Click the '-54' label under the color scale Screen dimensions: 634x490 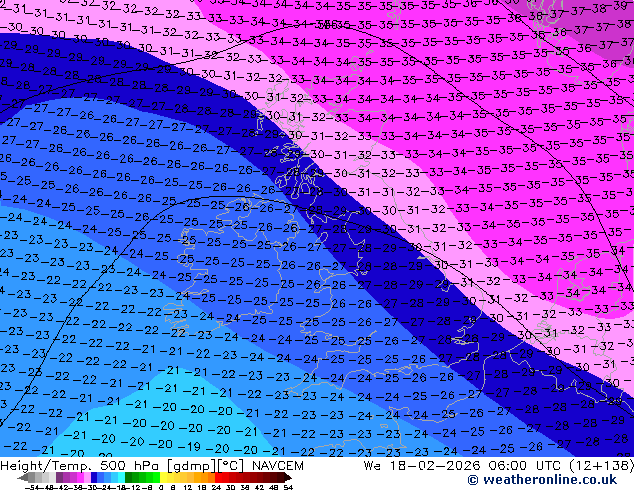[32, 488]
